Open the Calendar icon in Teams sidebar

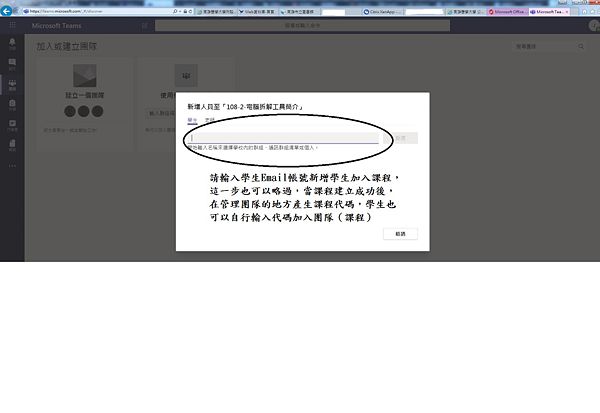(12, 126)
